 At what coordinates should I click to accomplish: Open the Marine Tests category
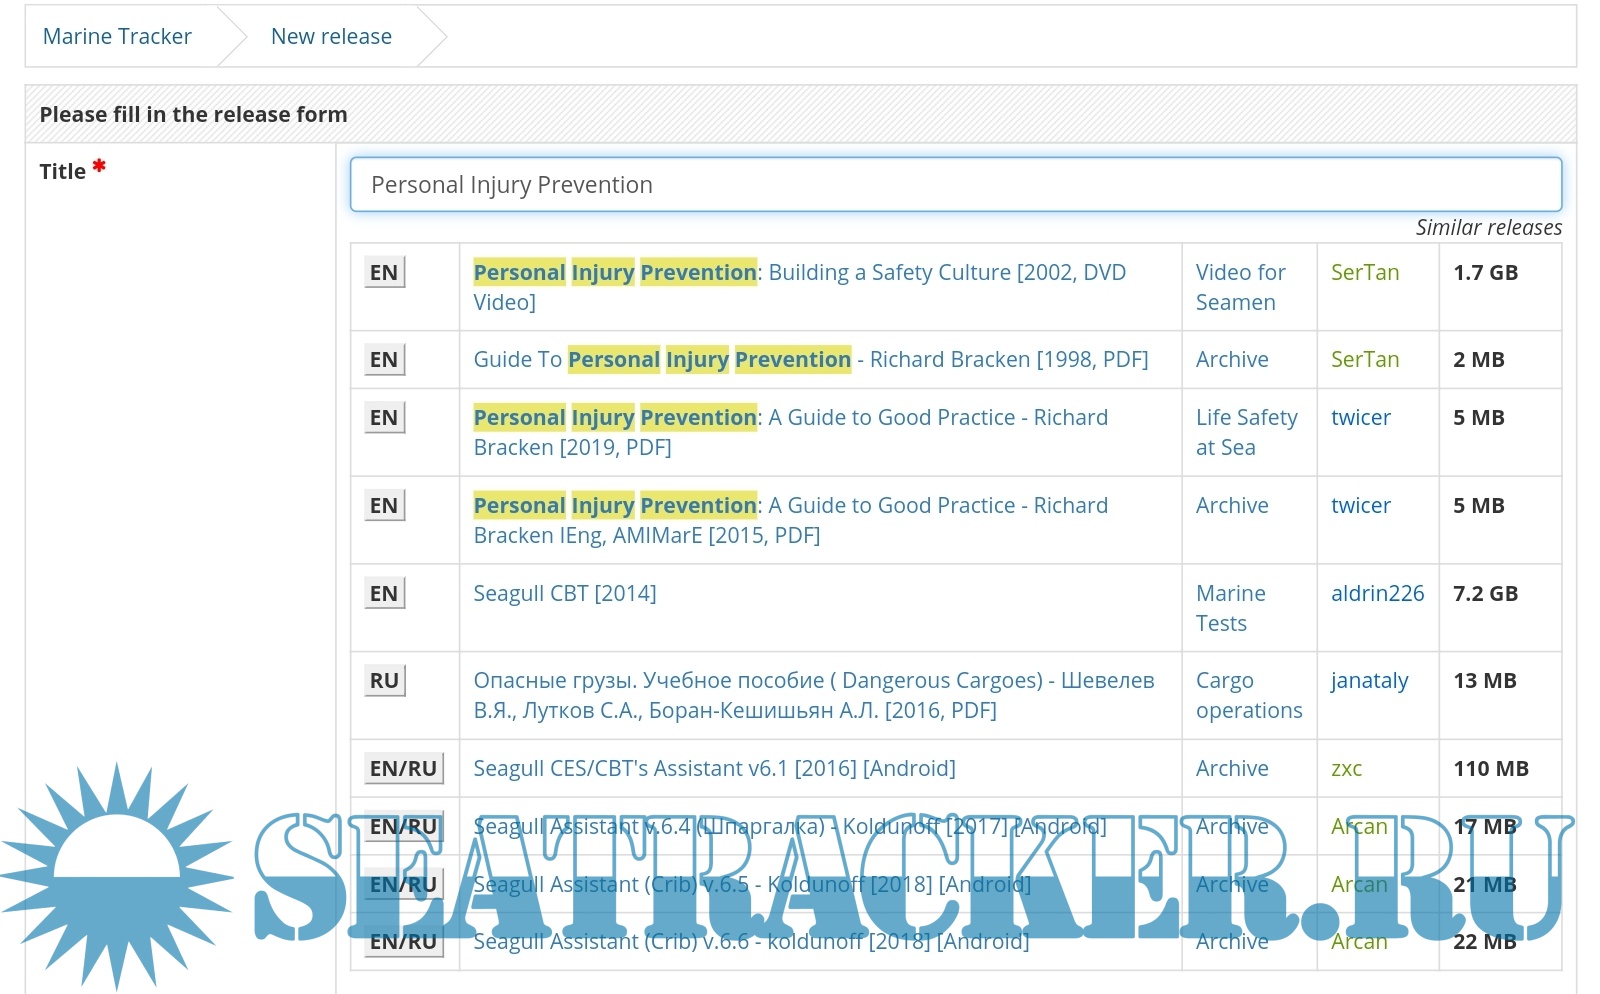(1230, 608)
